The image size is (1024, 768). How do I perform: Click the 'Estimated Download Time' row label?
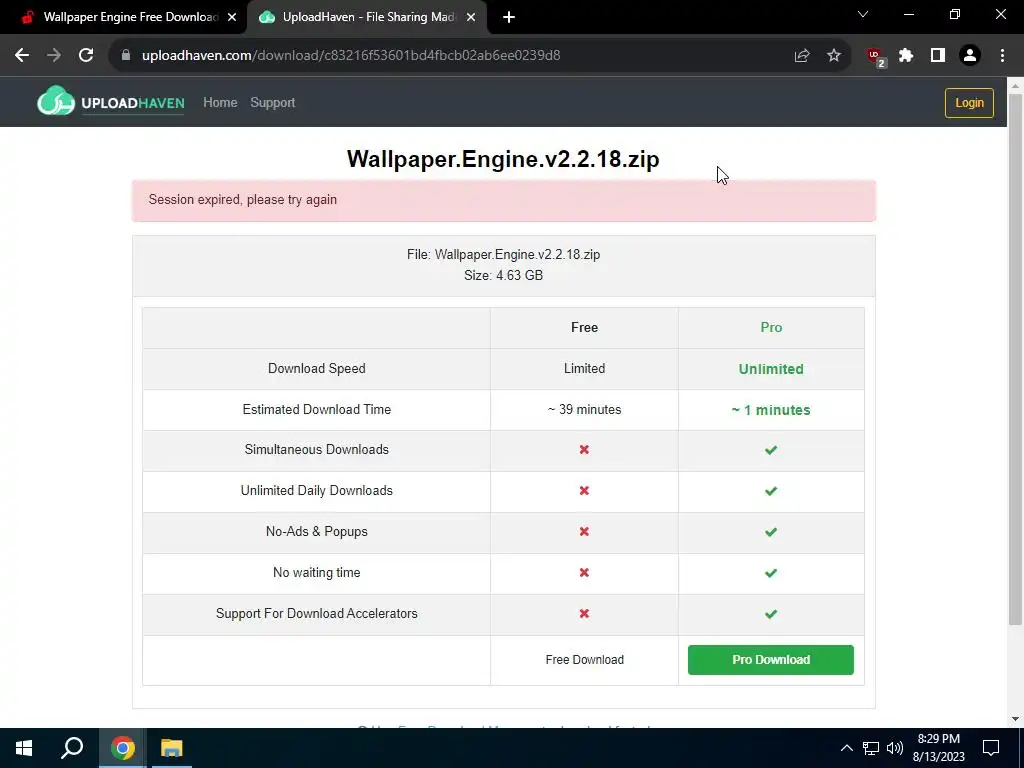point(317,409)
